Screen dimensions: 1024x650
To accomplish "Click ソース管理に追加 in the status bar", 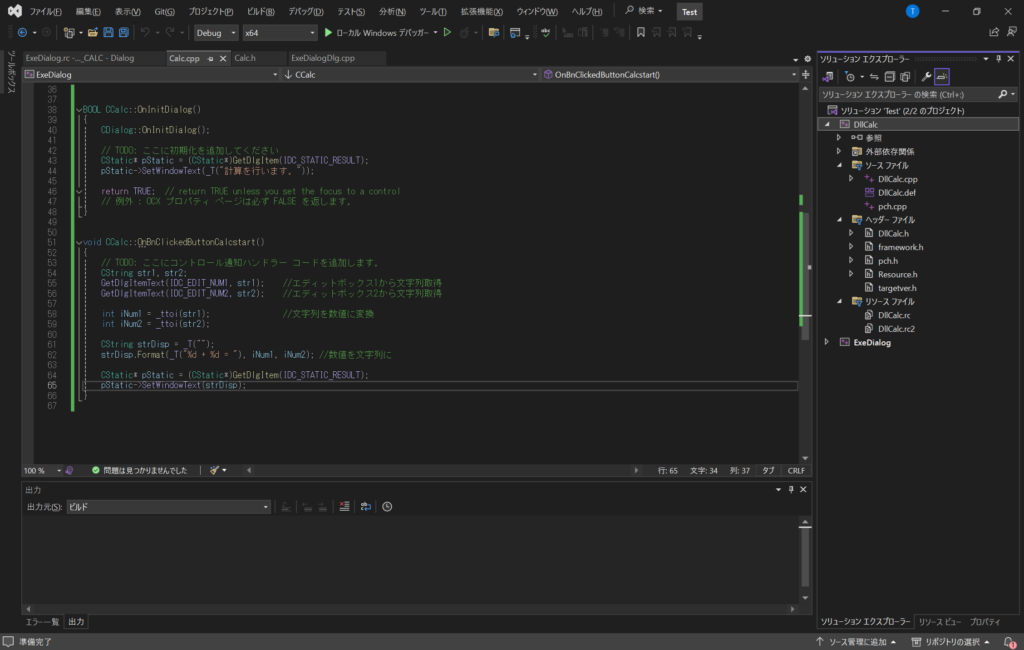I will click(x=856, y=641).
